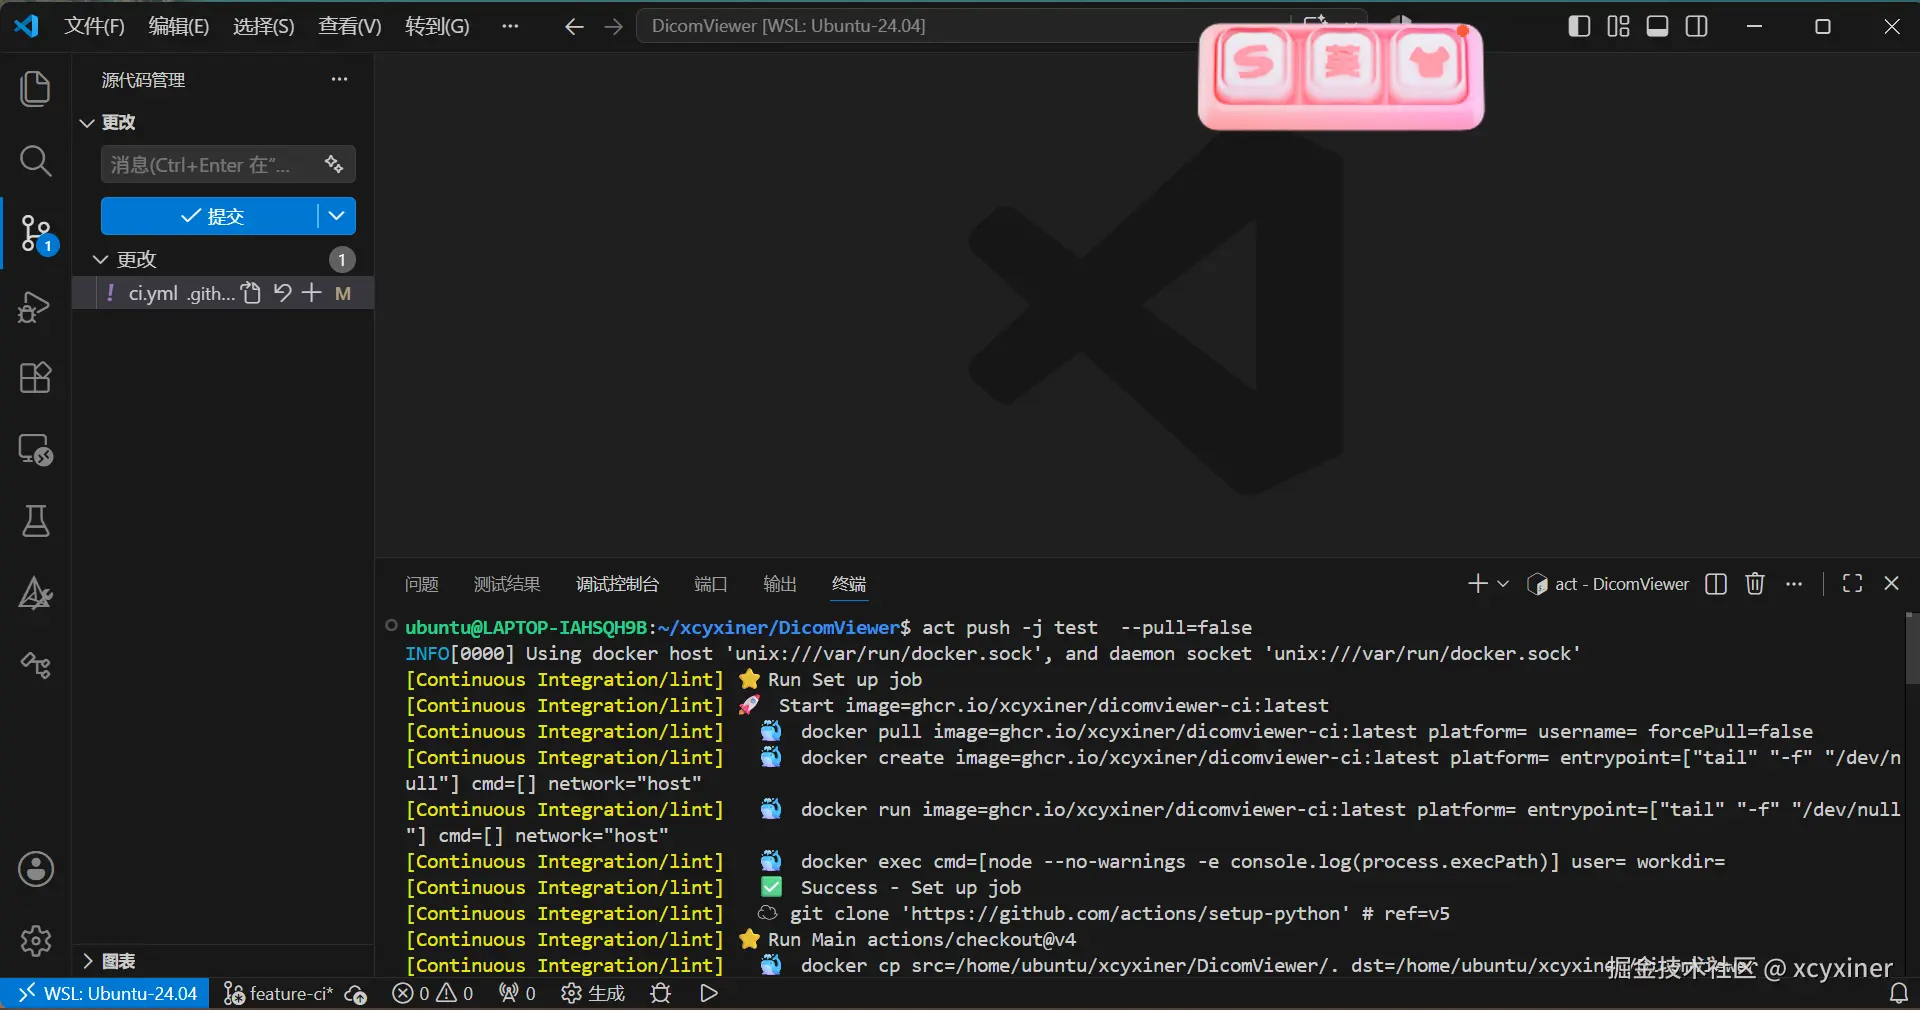Select the ci.yml changed file row
This screenshot has height=1010, width=1920.
pos(223,293)
